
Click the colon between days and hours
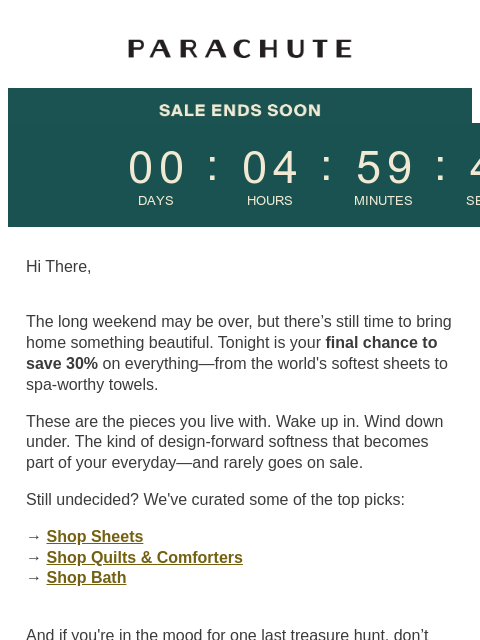[x=213, y=167]
